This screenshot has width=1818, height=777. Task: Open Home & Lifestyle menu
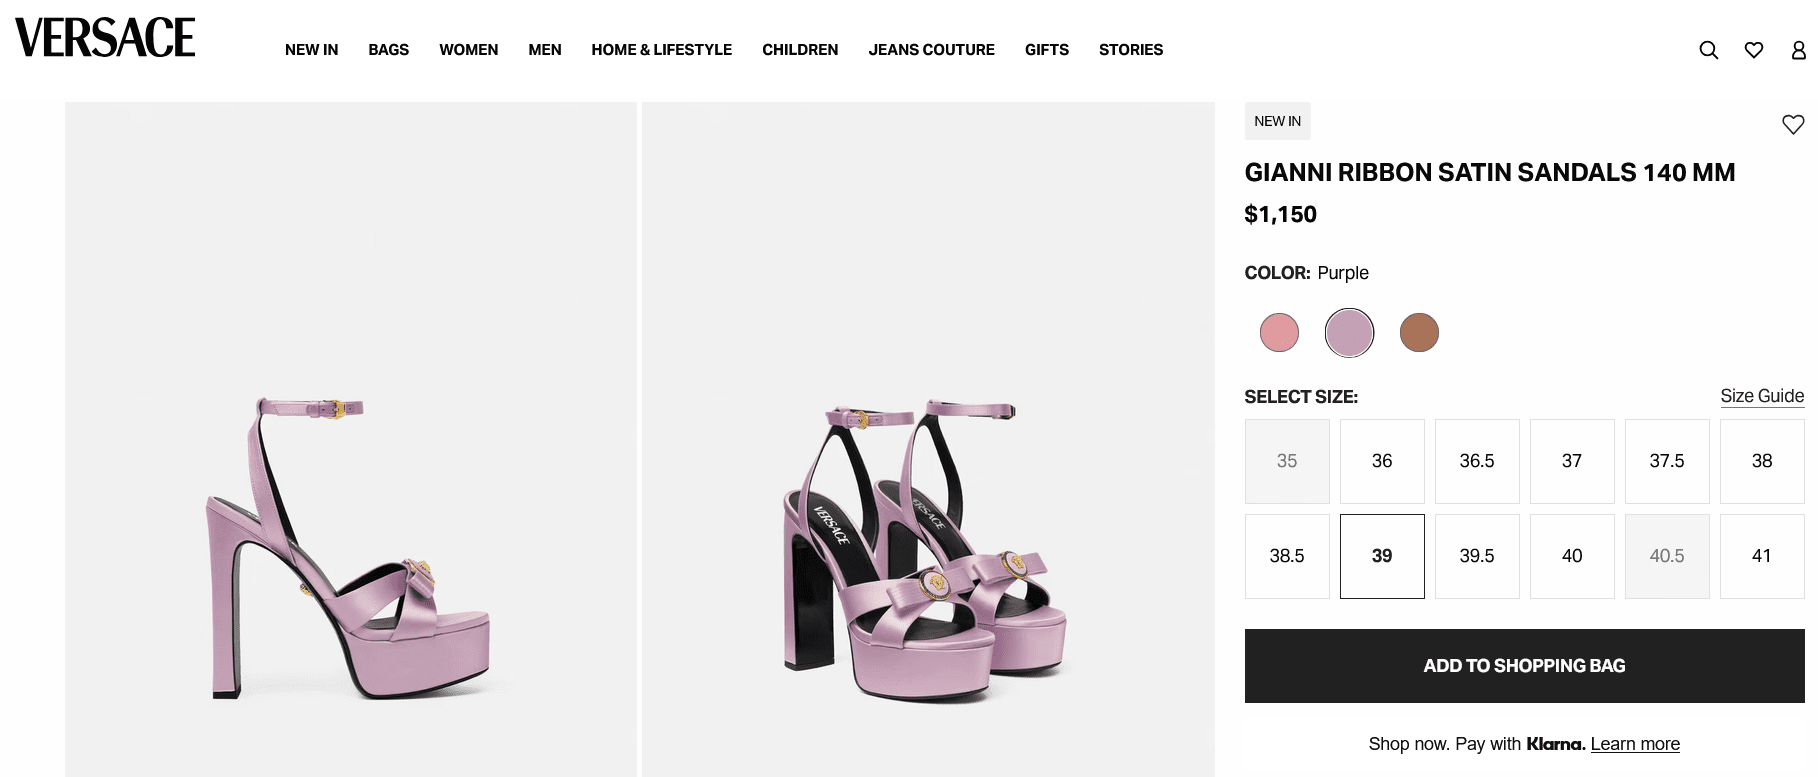(661, 50)
